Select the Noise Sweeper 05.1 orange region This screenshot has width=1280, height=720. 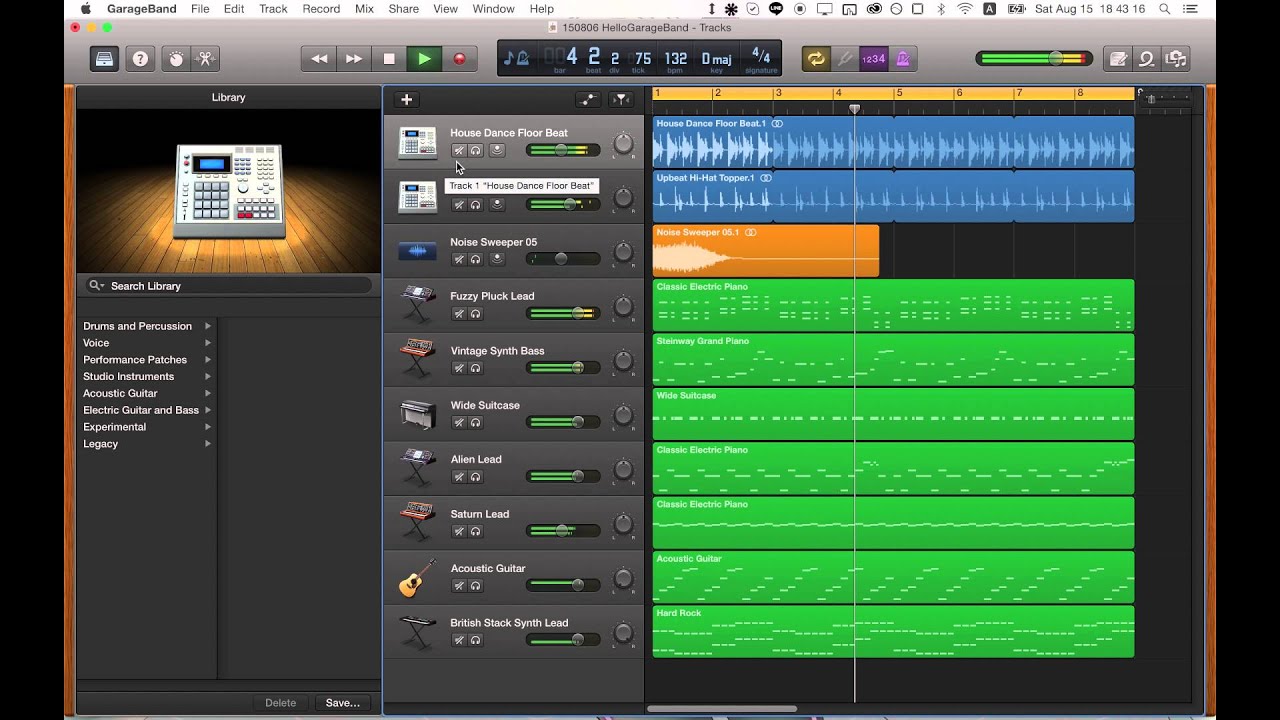[x=766, y=251]
